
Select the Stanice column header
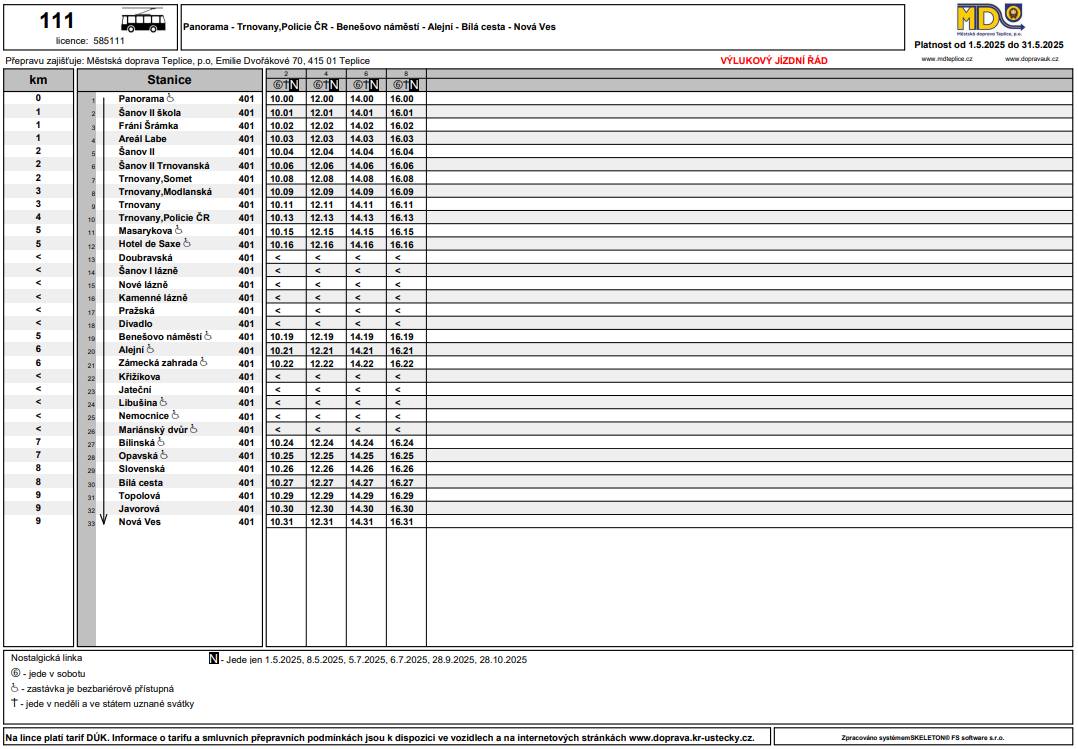tap(169, 80)
